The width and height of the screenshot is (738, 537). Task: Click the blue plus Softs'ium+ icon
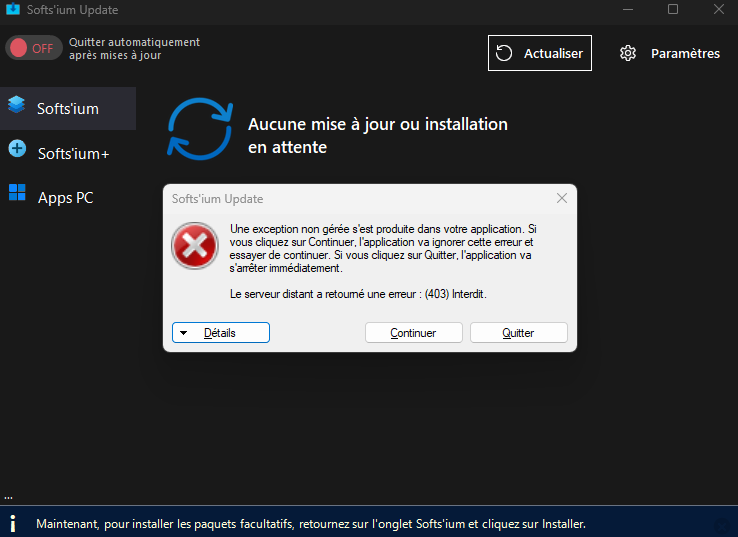click(17, 149)
